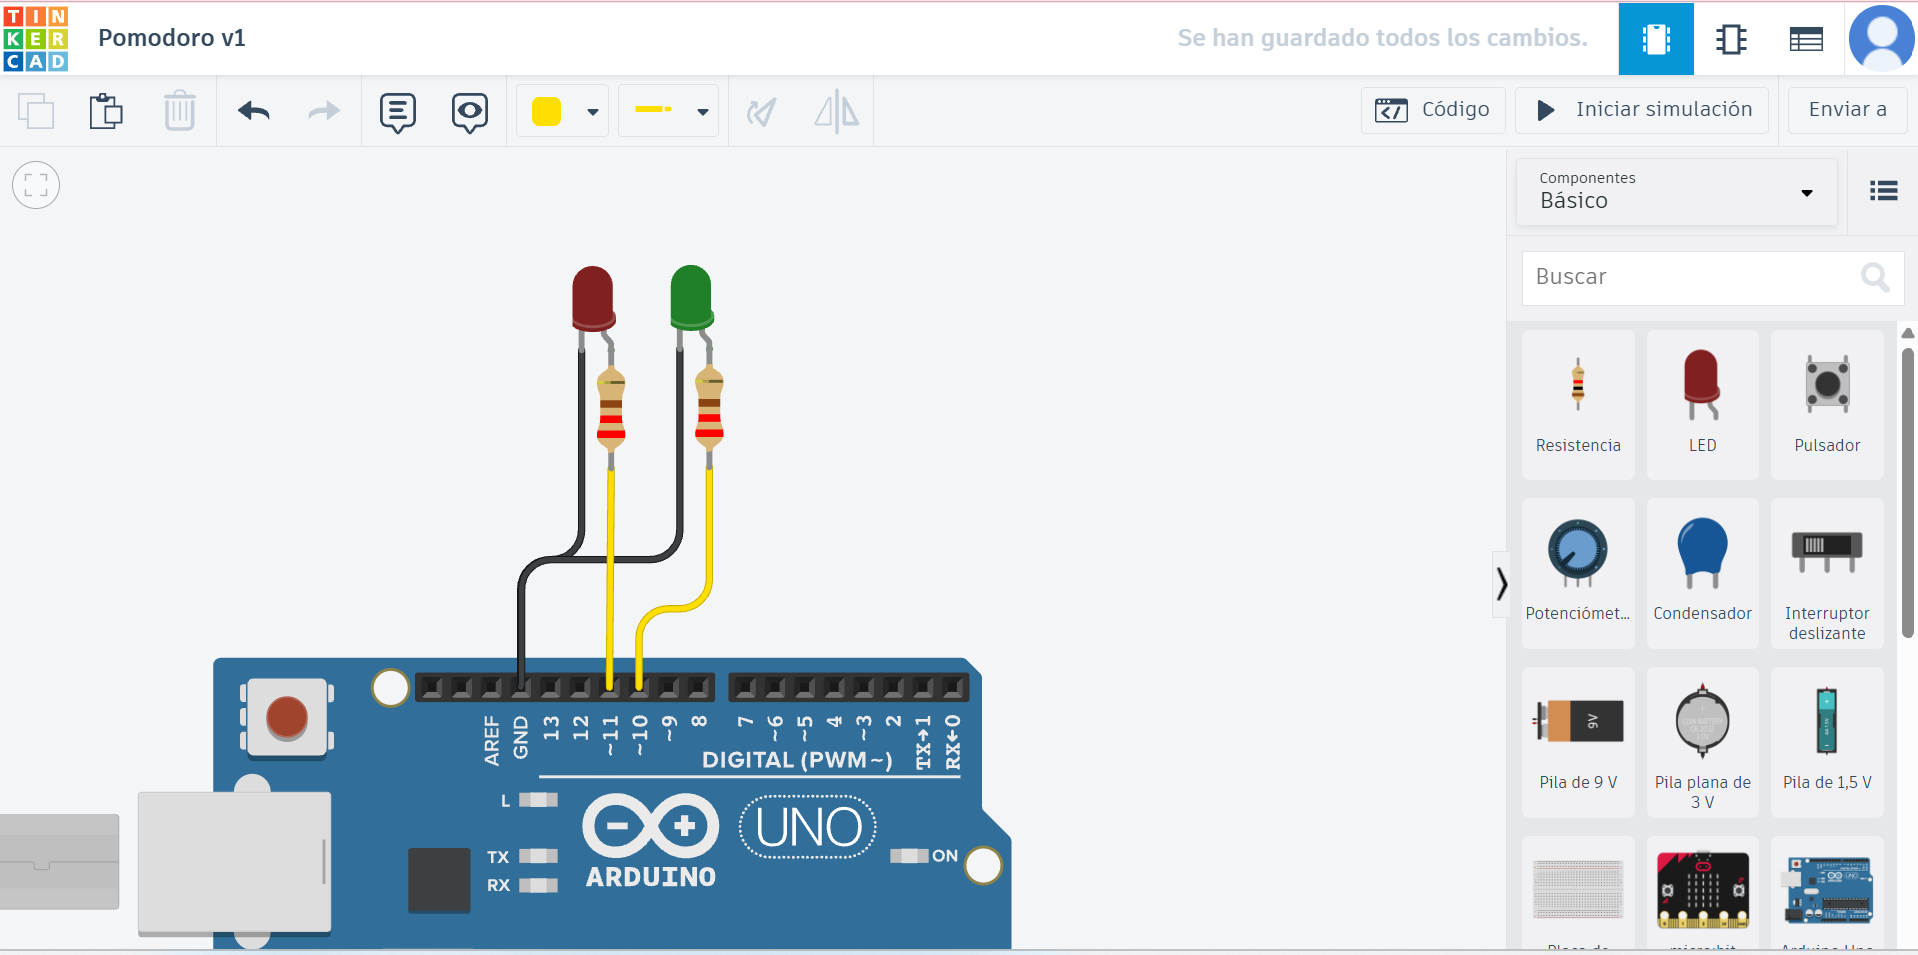Open the notes tool
This screenshot has width=1918, height=955.
(x=397, y=112)
